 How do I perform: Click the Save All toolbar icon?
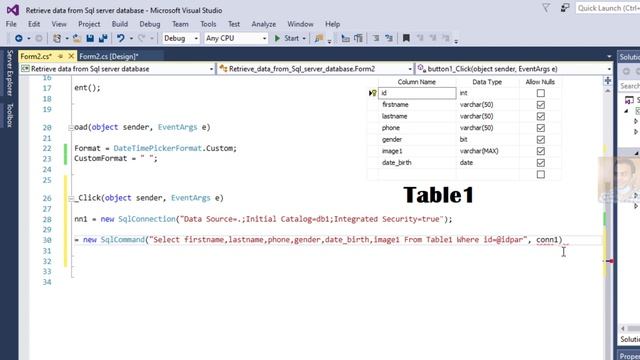[x=103, y=38]
